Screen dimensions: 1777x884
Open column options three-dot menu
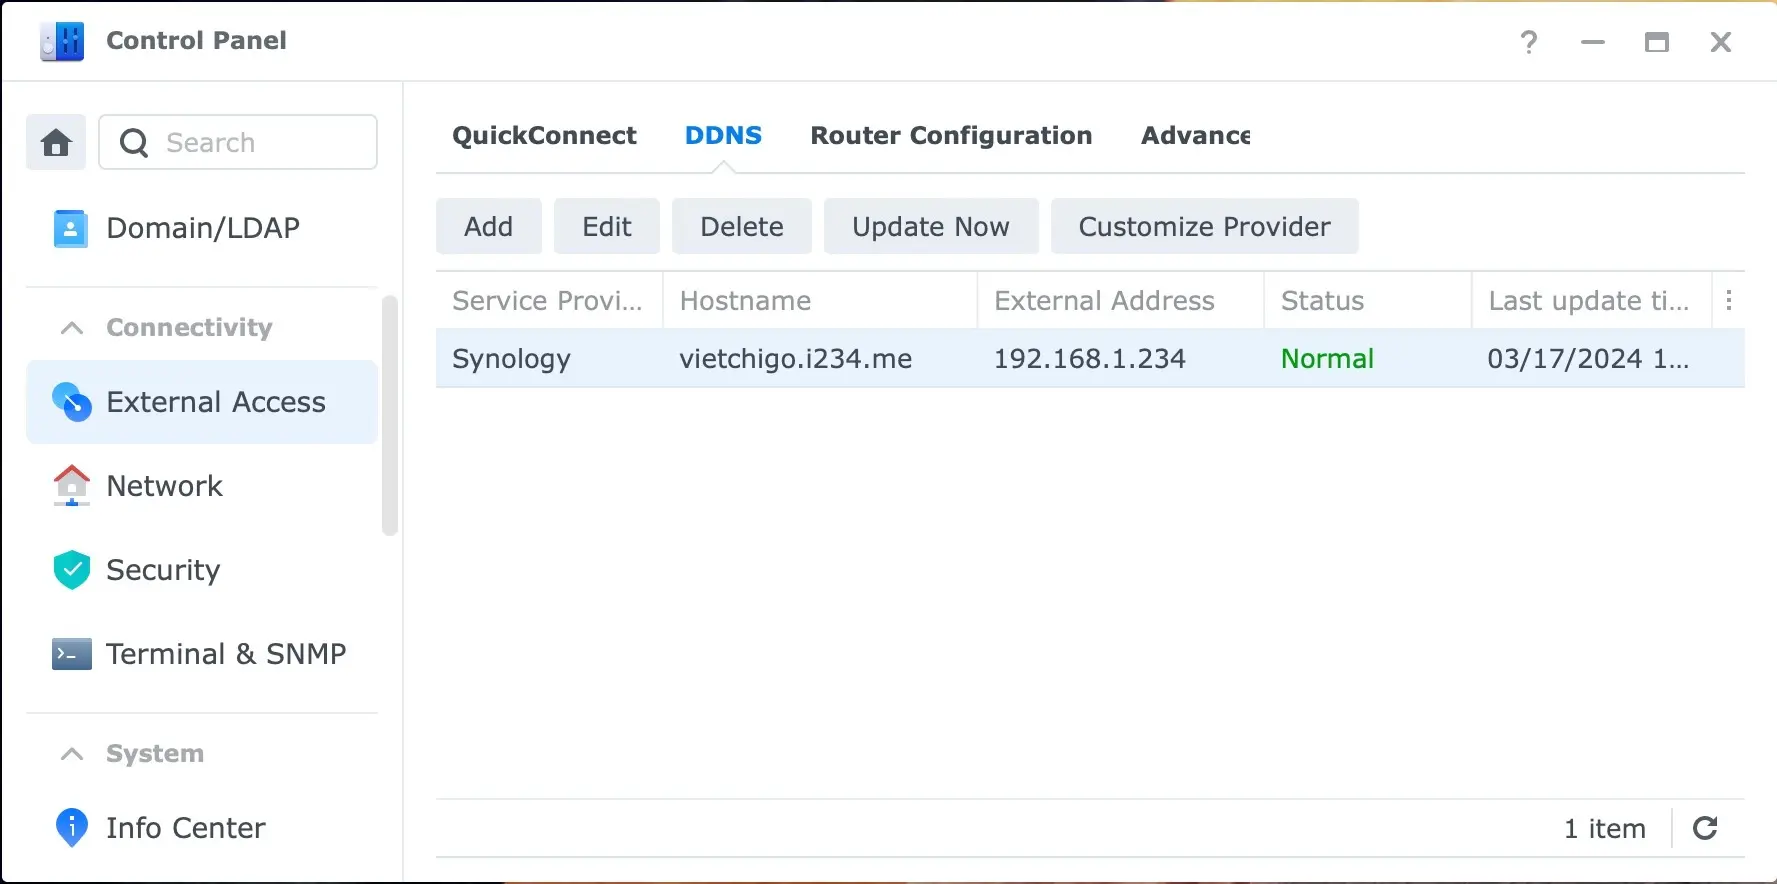[1728, 301]
